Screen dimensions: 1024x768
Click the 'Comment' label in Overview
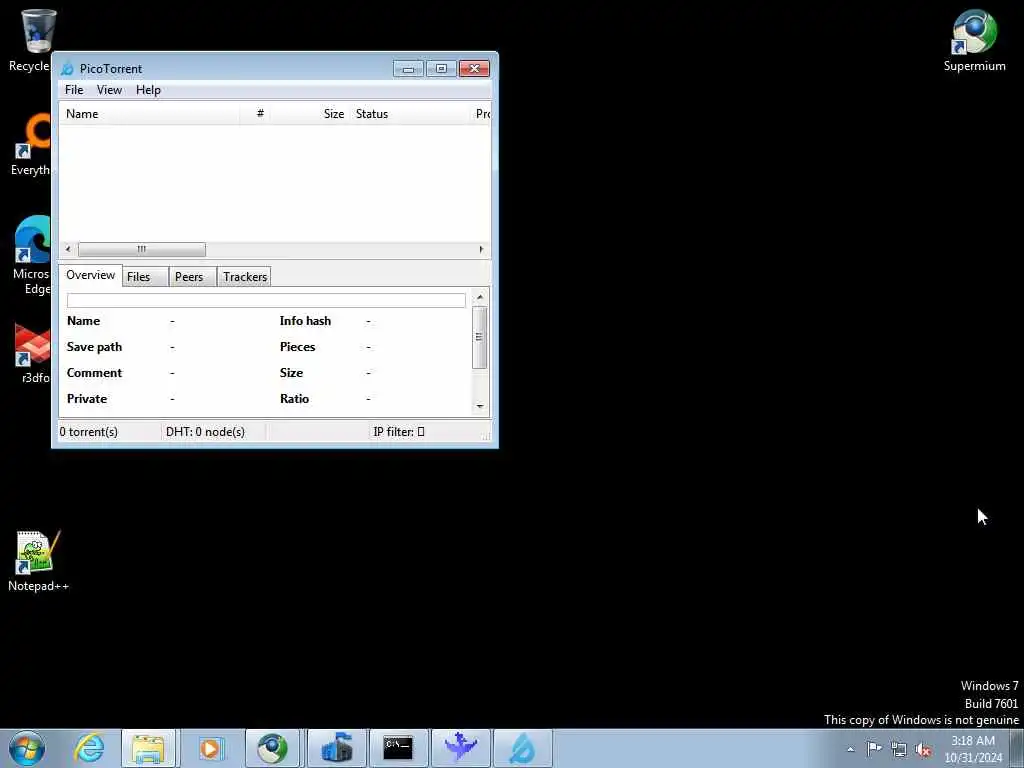(94, 373)
